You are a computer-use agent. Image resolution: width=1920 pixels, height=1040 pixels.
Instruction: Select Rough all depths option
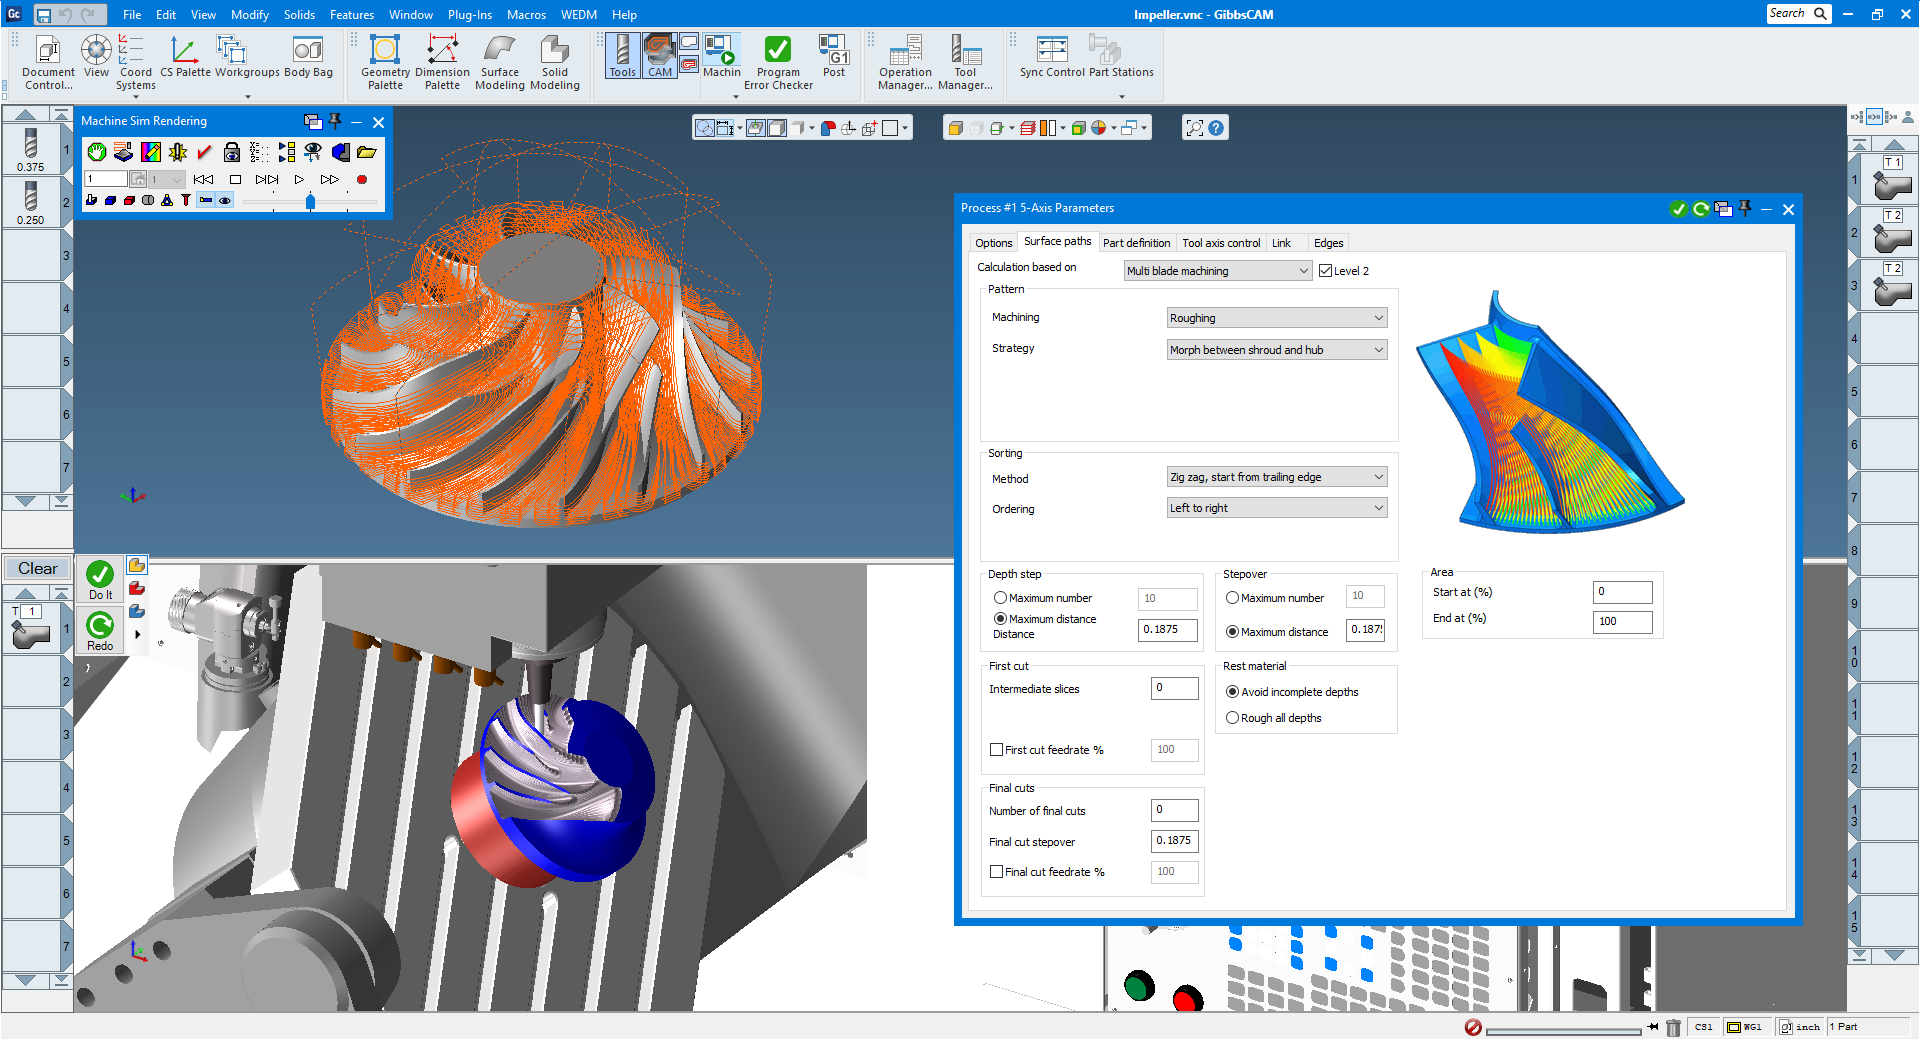pos(1233,718)
